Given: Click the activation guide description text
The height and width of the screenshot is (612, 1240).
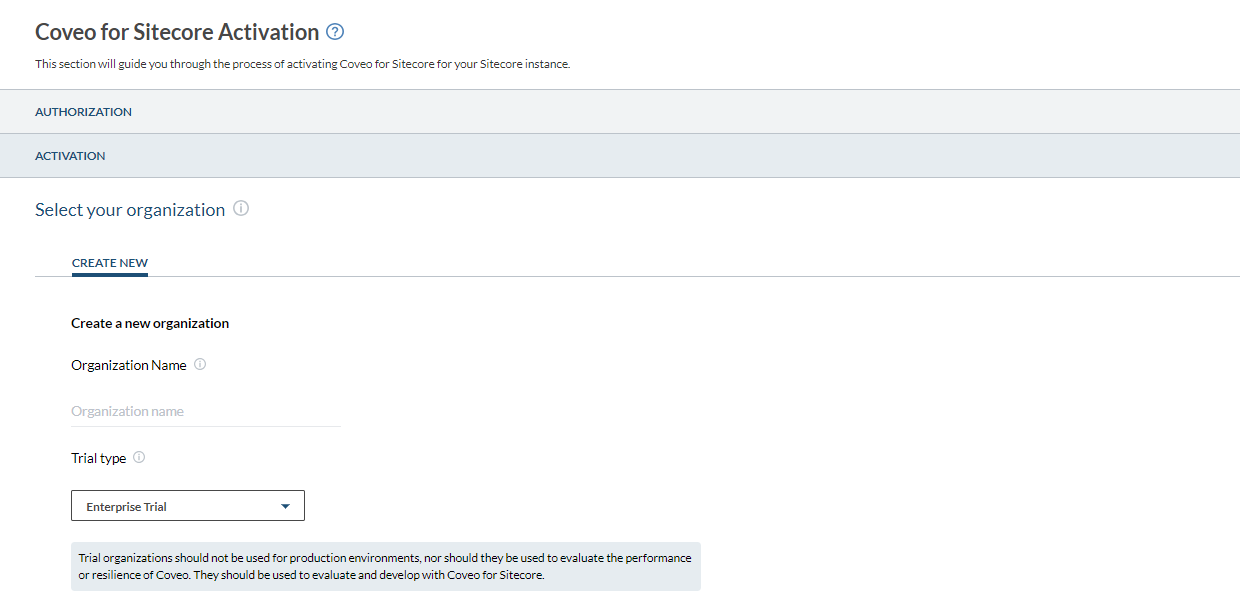Looking at the screenshot, I should (302, 64).
